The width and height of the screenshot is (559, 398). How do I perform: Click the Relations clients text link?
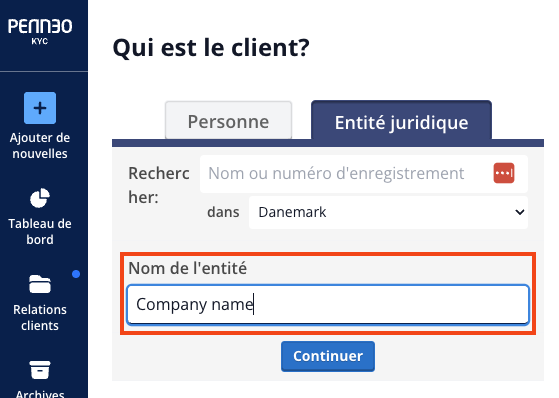point(40,317)
